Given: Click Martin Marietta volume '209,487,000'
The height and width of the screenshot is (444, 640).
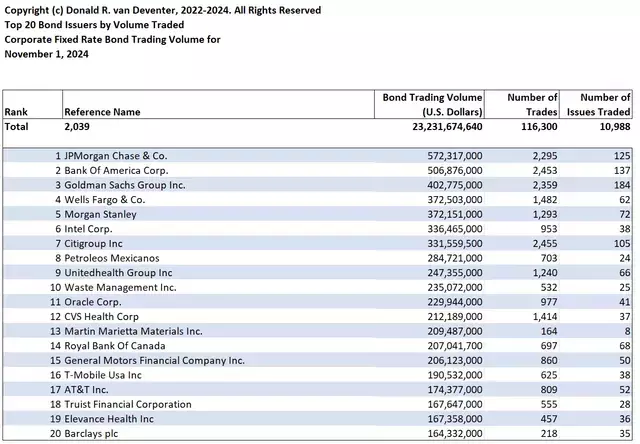Looking at the screenshot, I should pos(455,331).
